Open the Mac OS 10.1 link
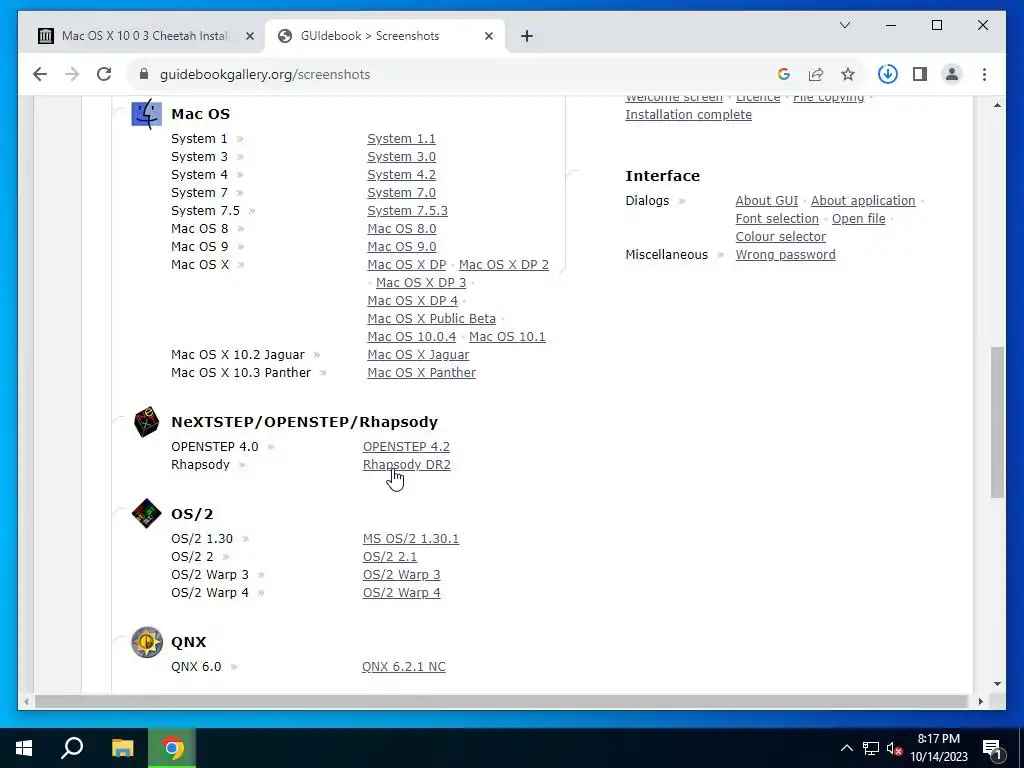 507,337
